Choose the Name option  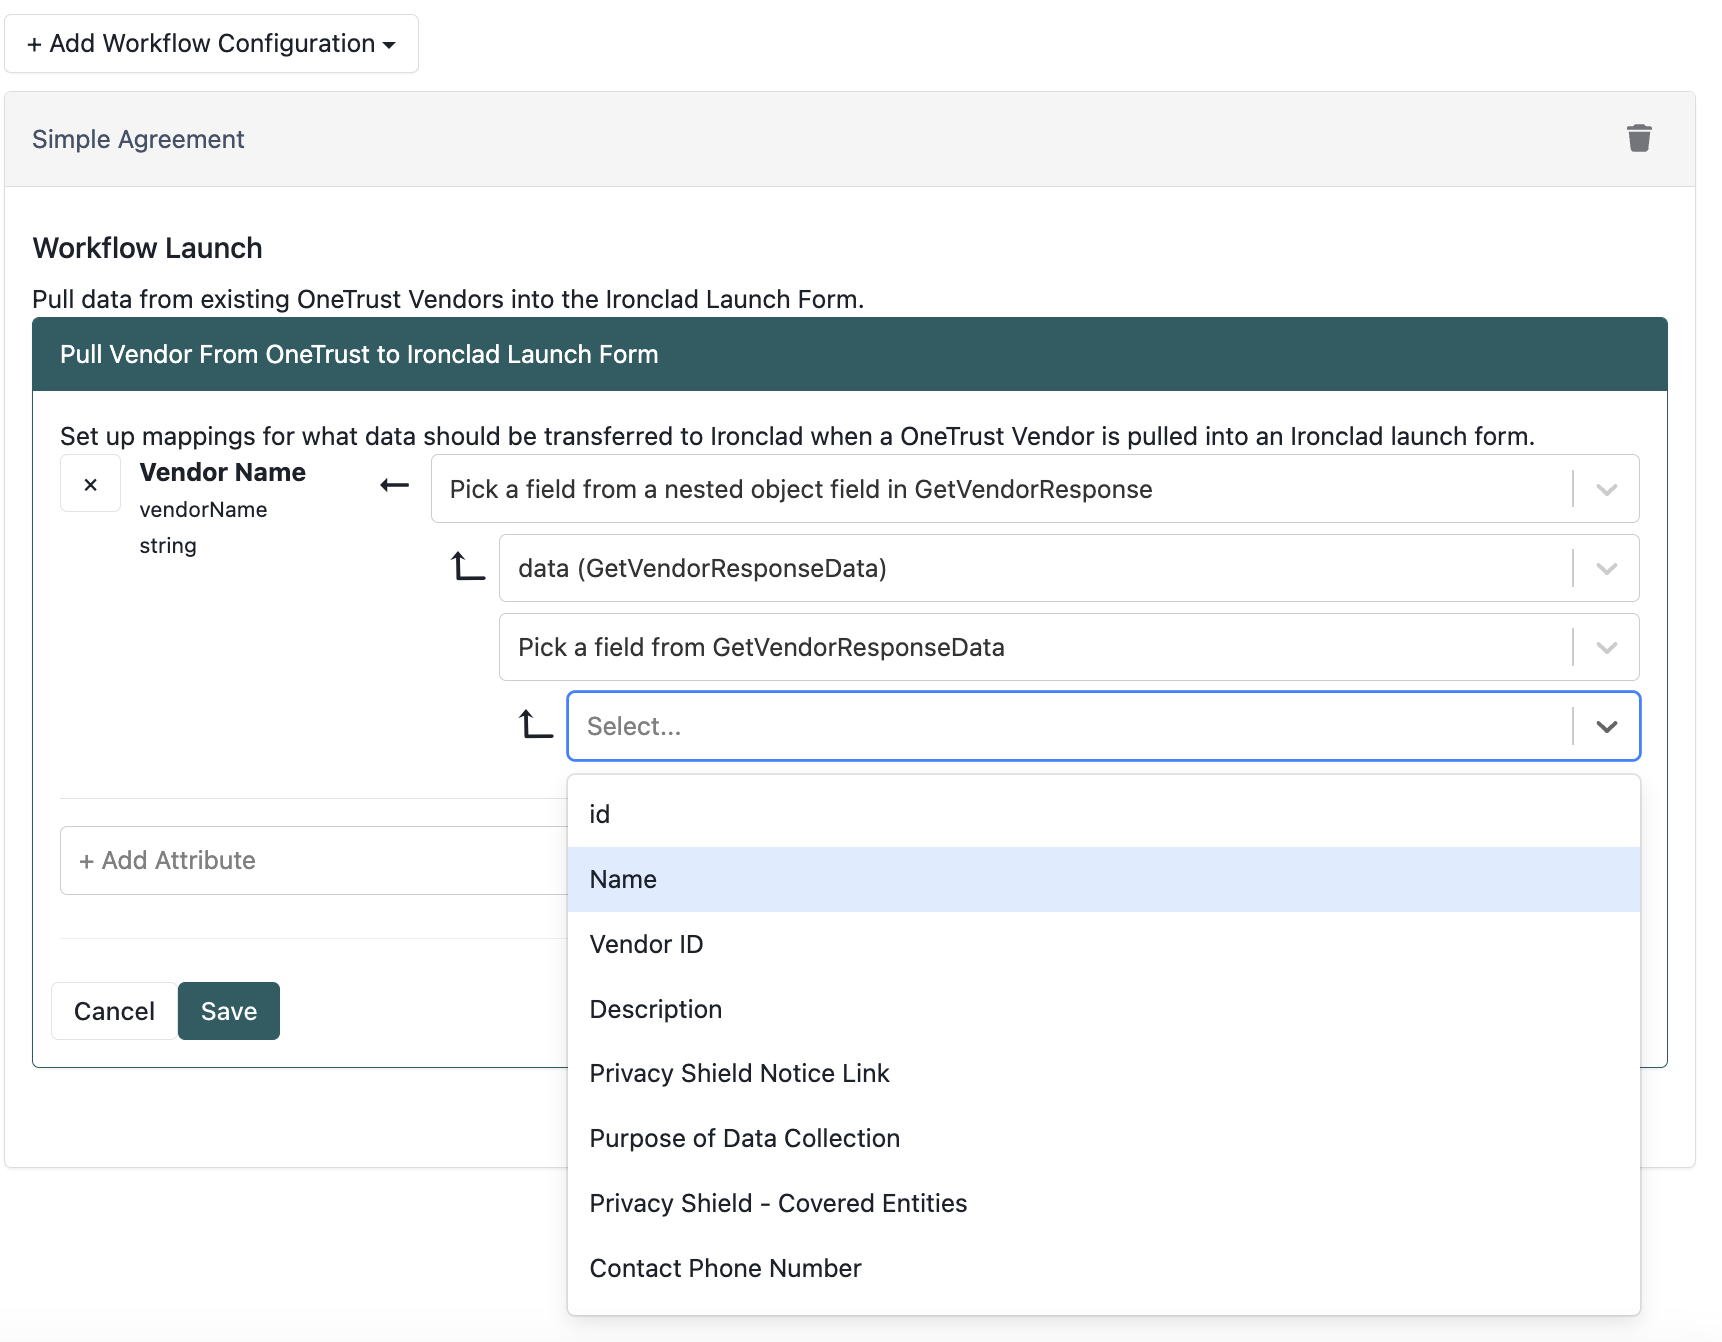click(x=1103, y=879)
